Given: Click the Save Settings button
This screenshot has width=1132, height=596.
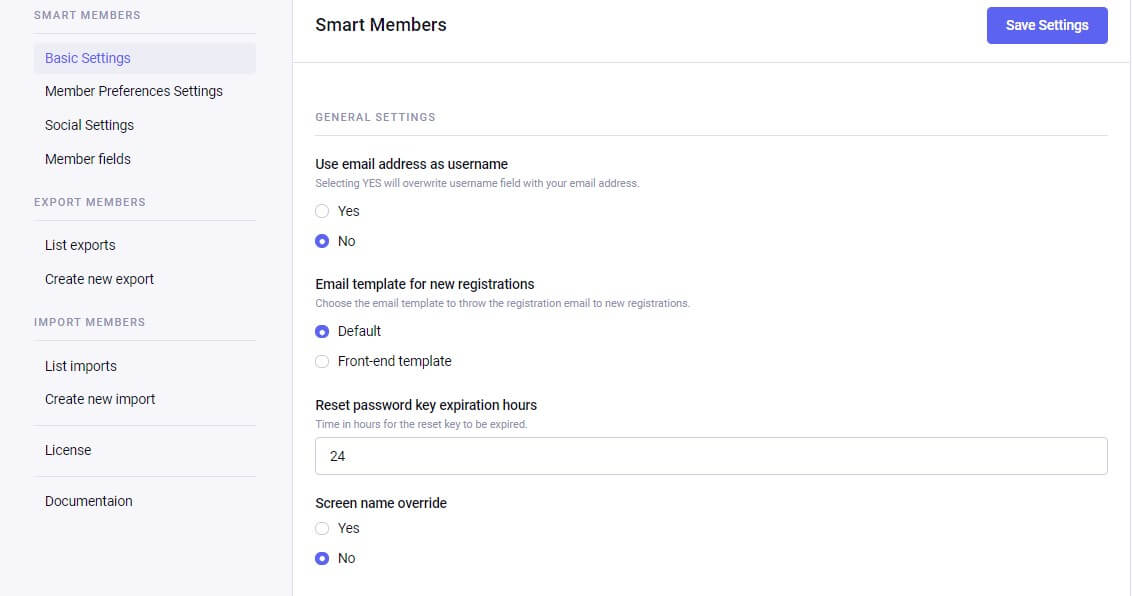Looking at the screenshot, I should click(1046, 25).
